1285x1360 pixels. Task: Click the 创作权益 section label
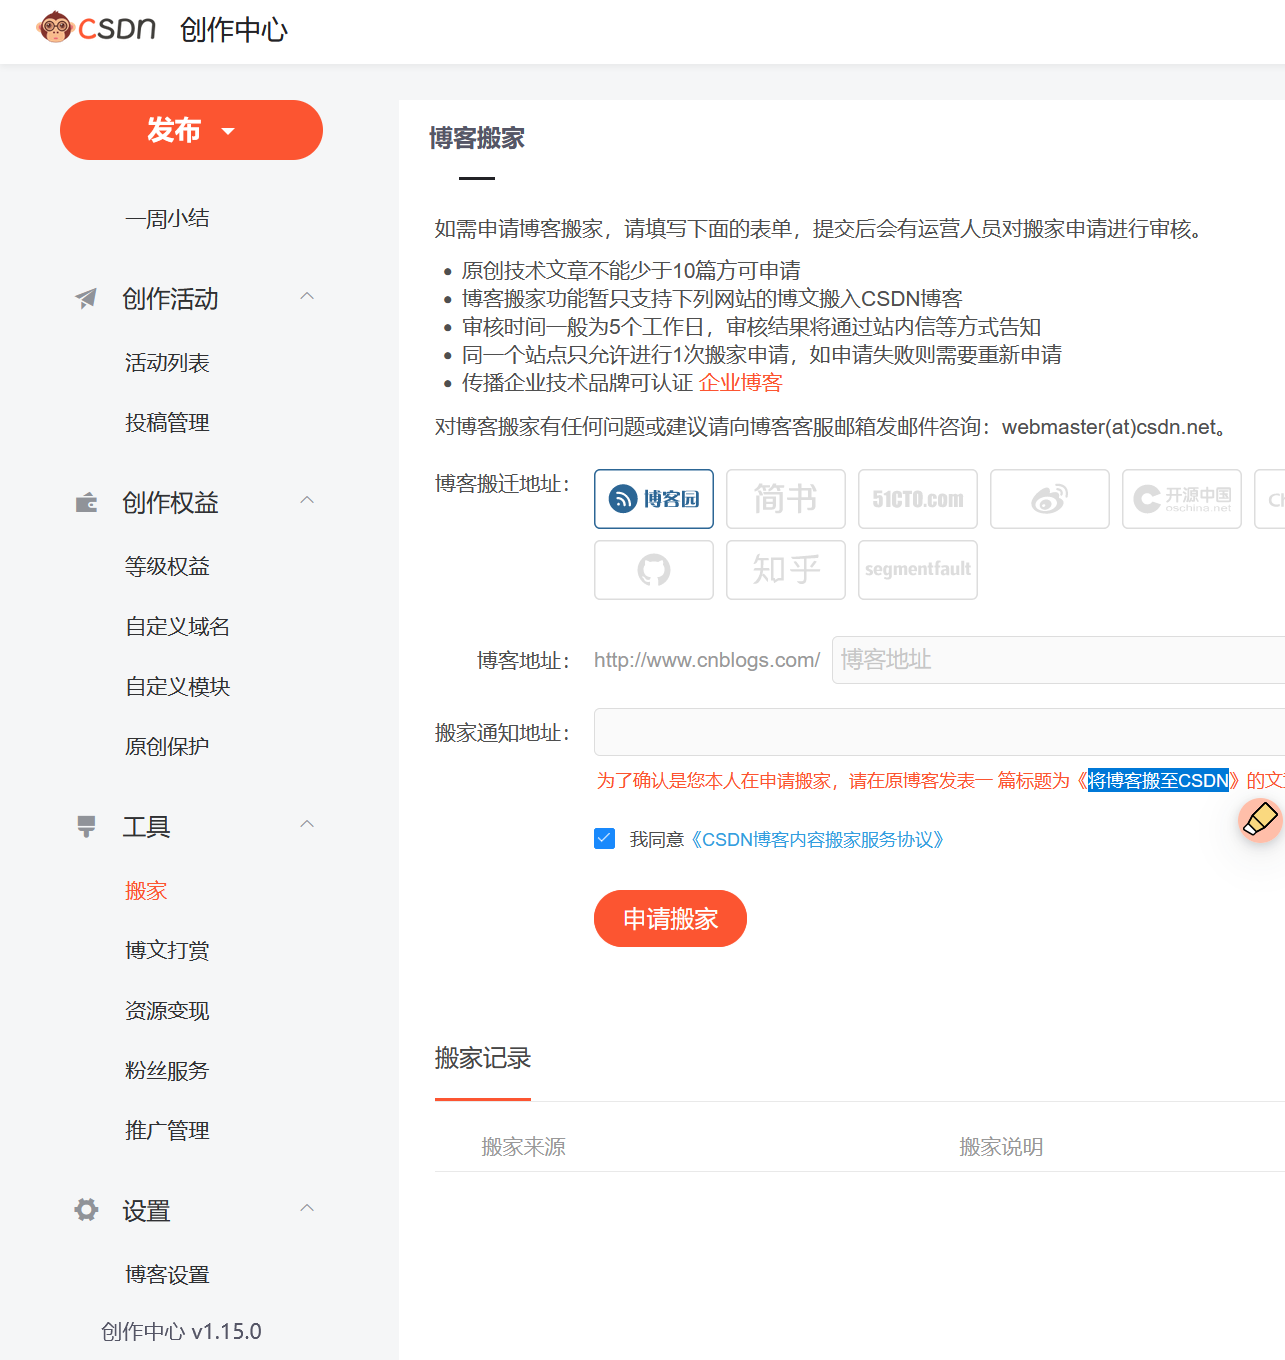pos(170,502)
